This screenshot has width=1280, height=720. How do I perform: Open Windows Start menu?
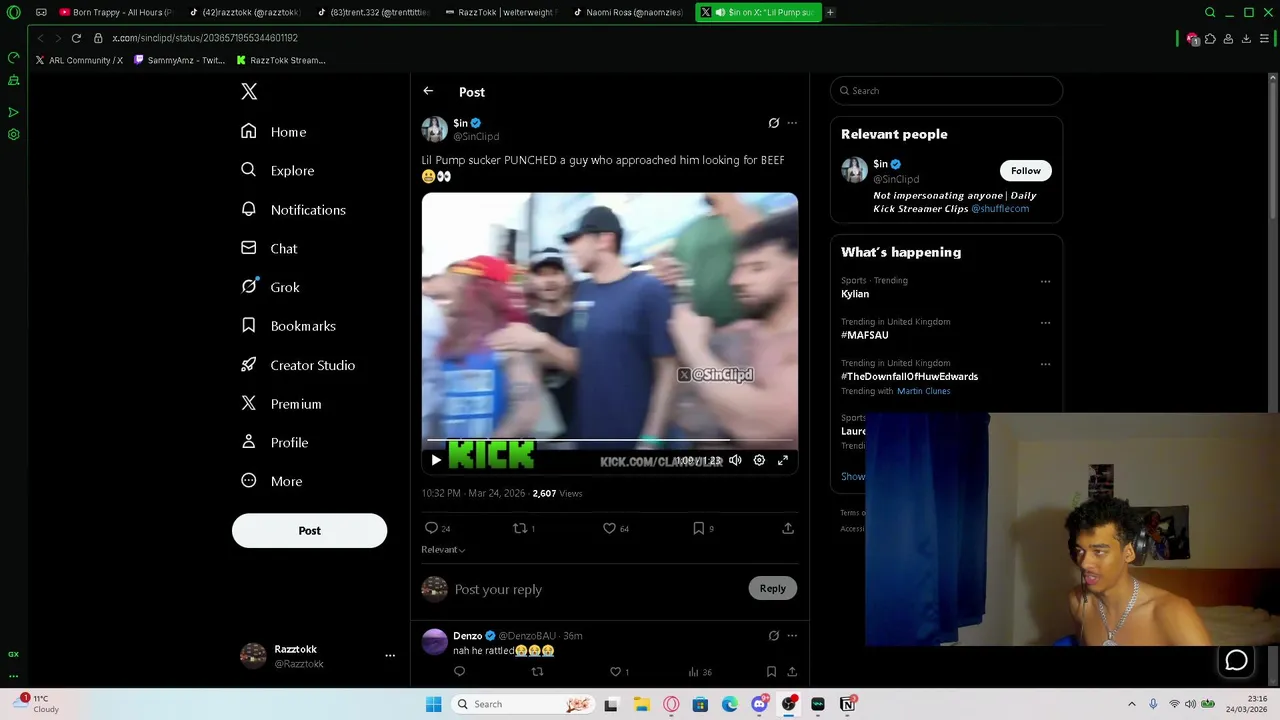click(434, 704)
